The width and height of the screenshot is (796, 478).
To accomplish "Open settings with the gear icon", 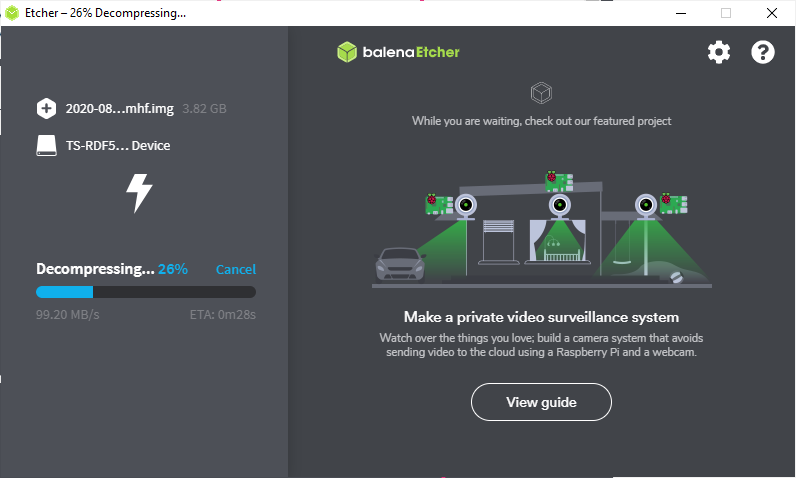I will (x=719, y=52).
